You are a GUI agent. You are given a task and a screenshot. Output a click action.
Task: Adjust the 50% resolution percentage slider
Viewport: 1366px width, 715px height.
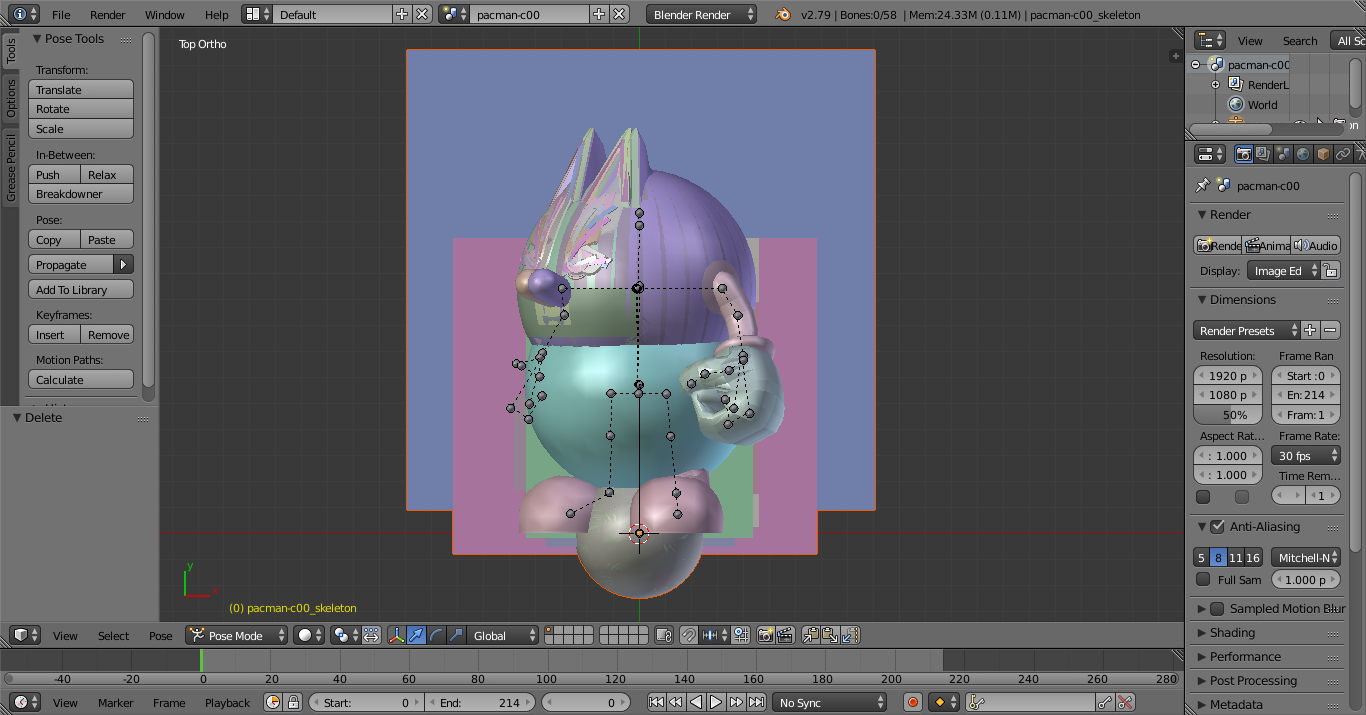coord(1229,414)
